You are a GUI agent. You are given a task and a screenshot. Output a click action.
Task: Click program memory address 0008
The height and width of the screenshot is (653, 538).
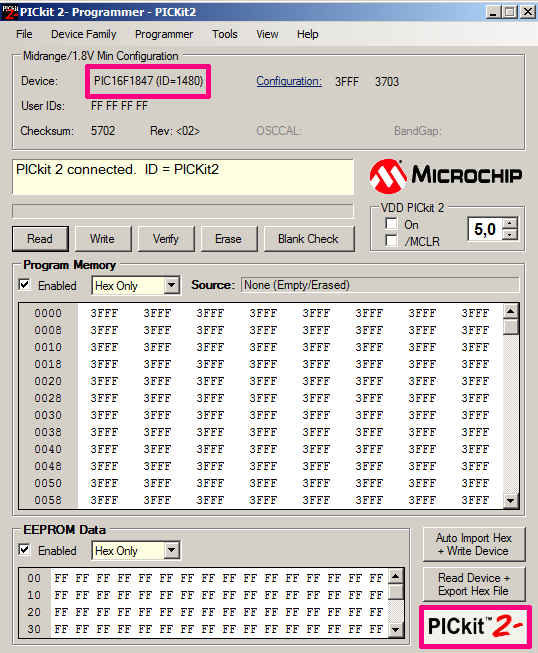pos(48,330)
